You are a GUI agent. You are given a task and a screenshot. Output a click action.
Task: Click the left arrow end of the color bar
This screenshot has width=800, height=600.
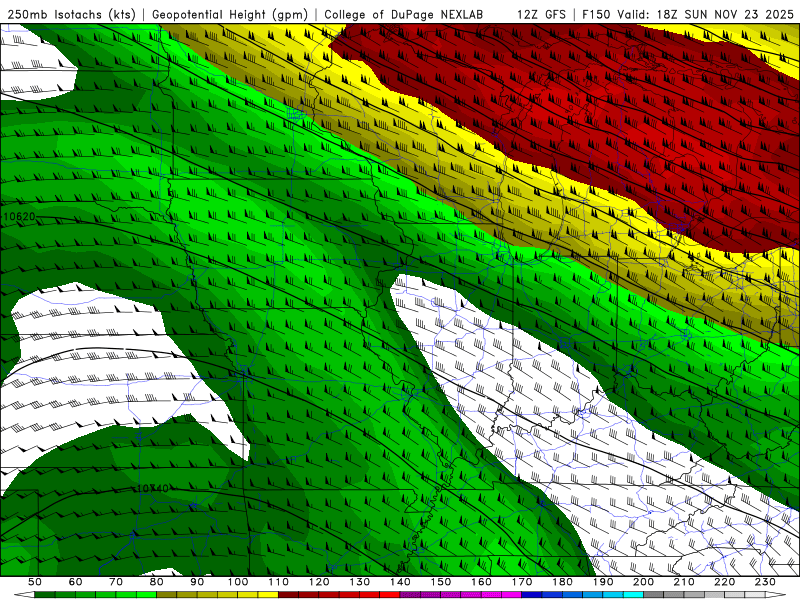[x=24, y=595]
